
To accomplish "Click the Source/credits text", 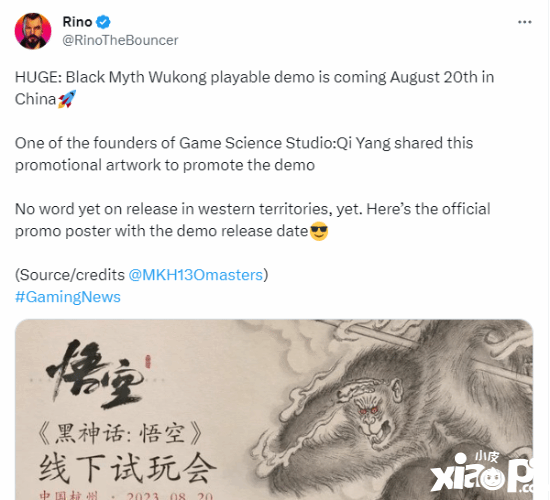I will pos(70,275).
